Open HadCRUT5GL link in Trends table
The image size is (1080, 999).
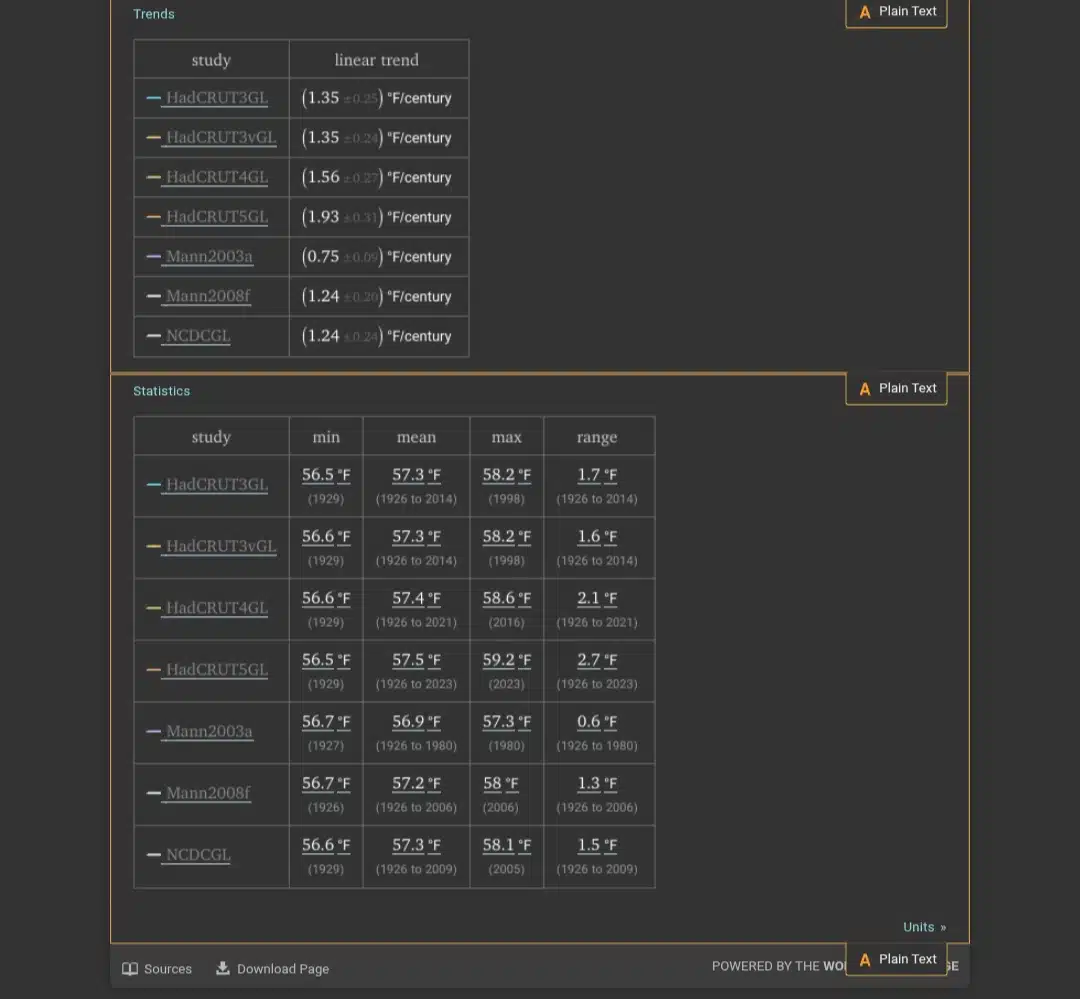tap(217, 217)
